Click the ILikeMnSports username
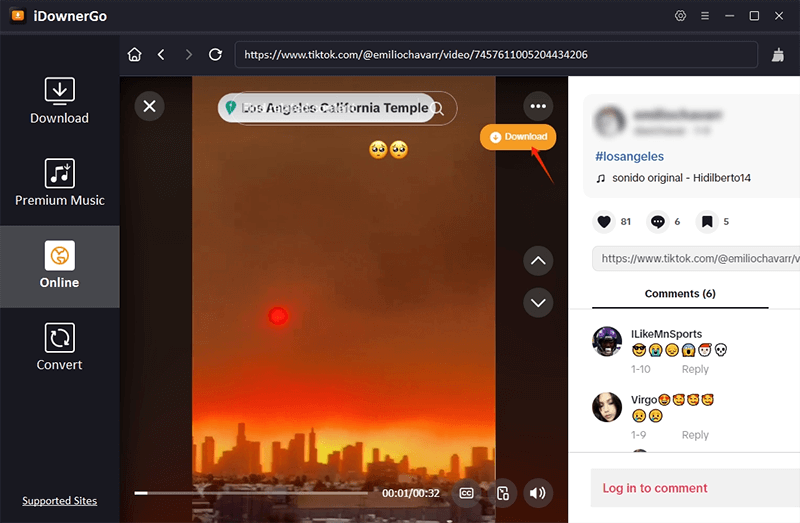The image size is (800, 523). click(x=666, y=334)
